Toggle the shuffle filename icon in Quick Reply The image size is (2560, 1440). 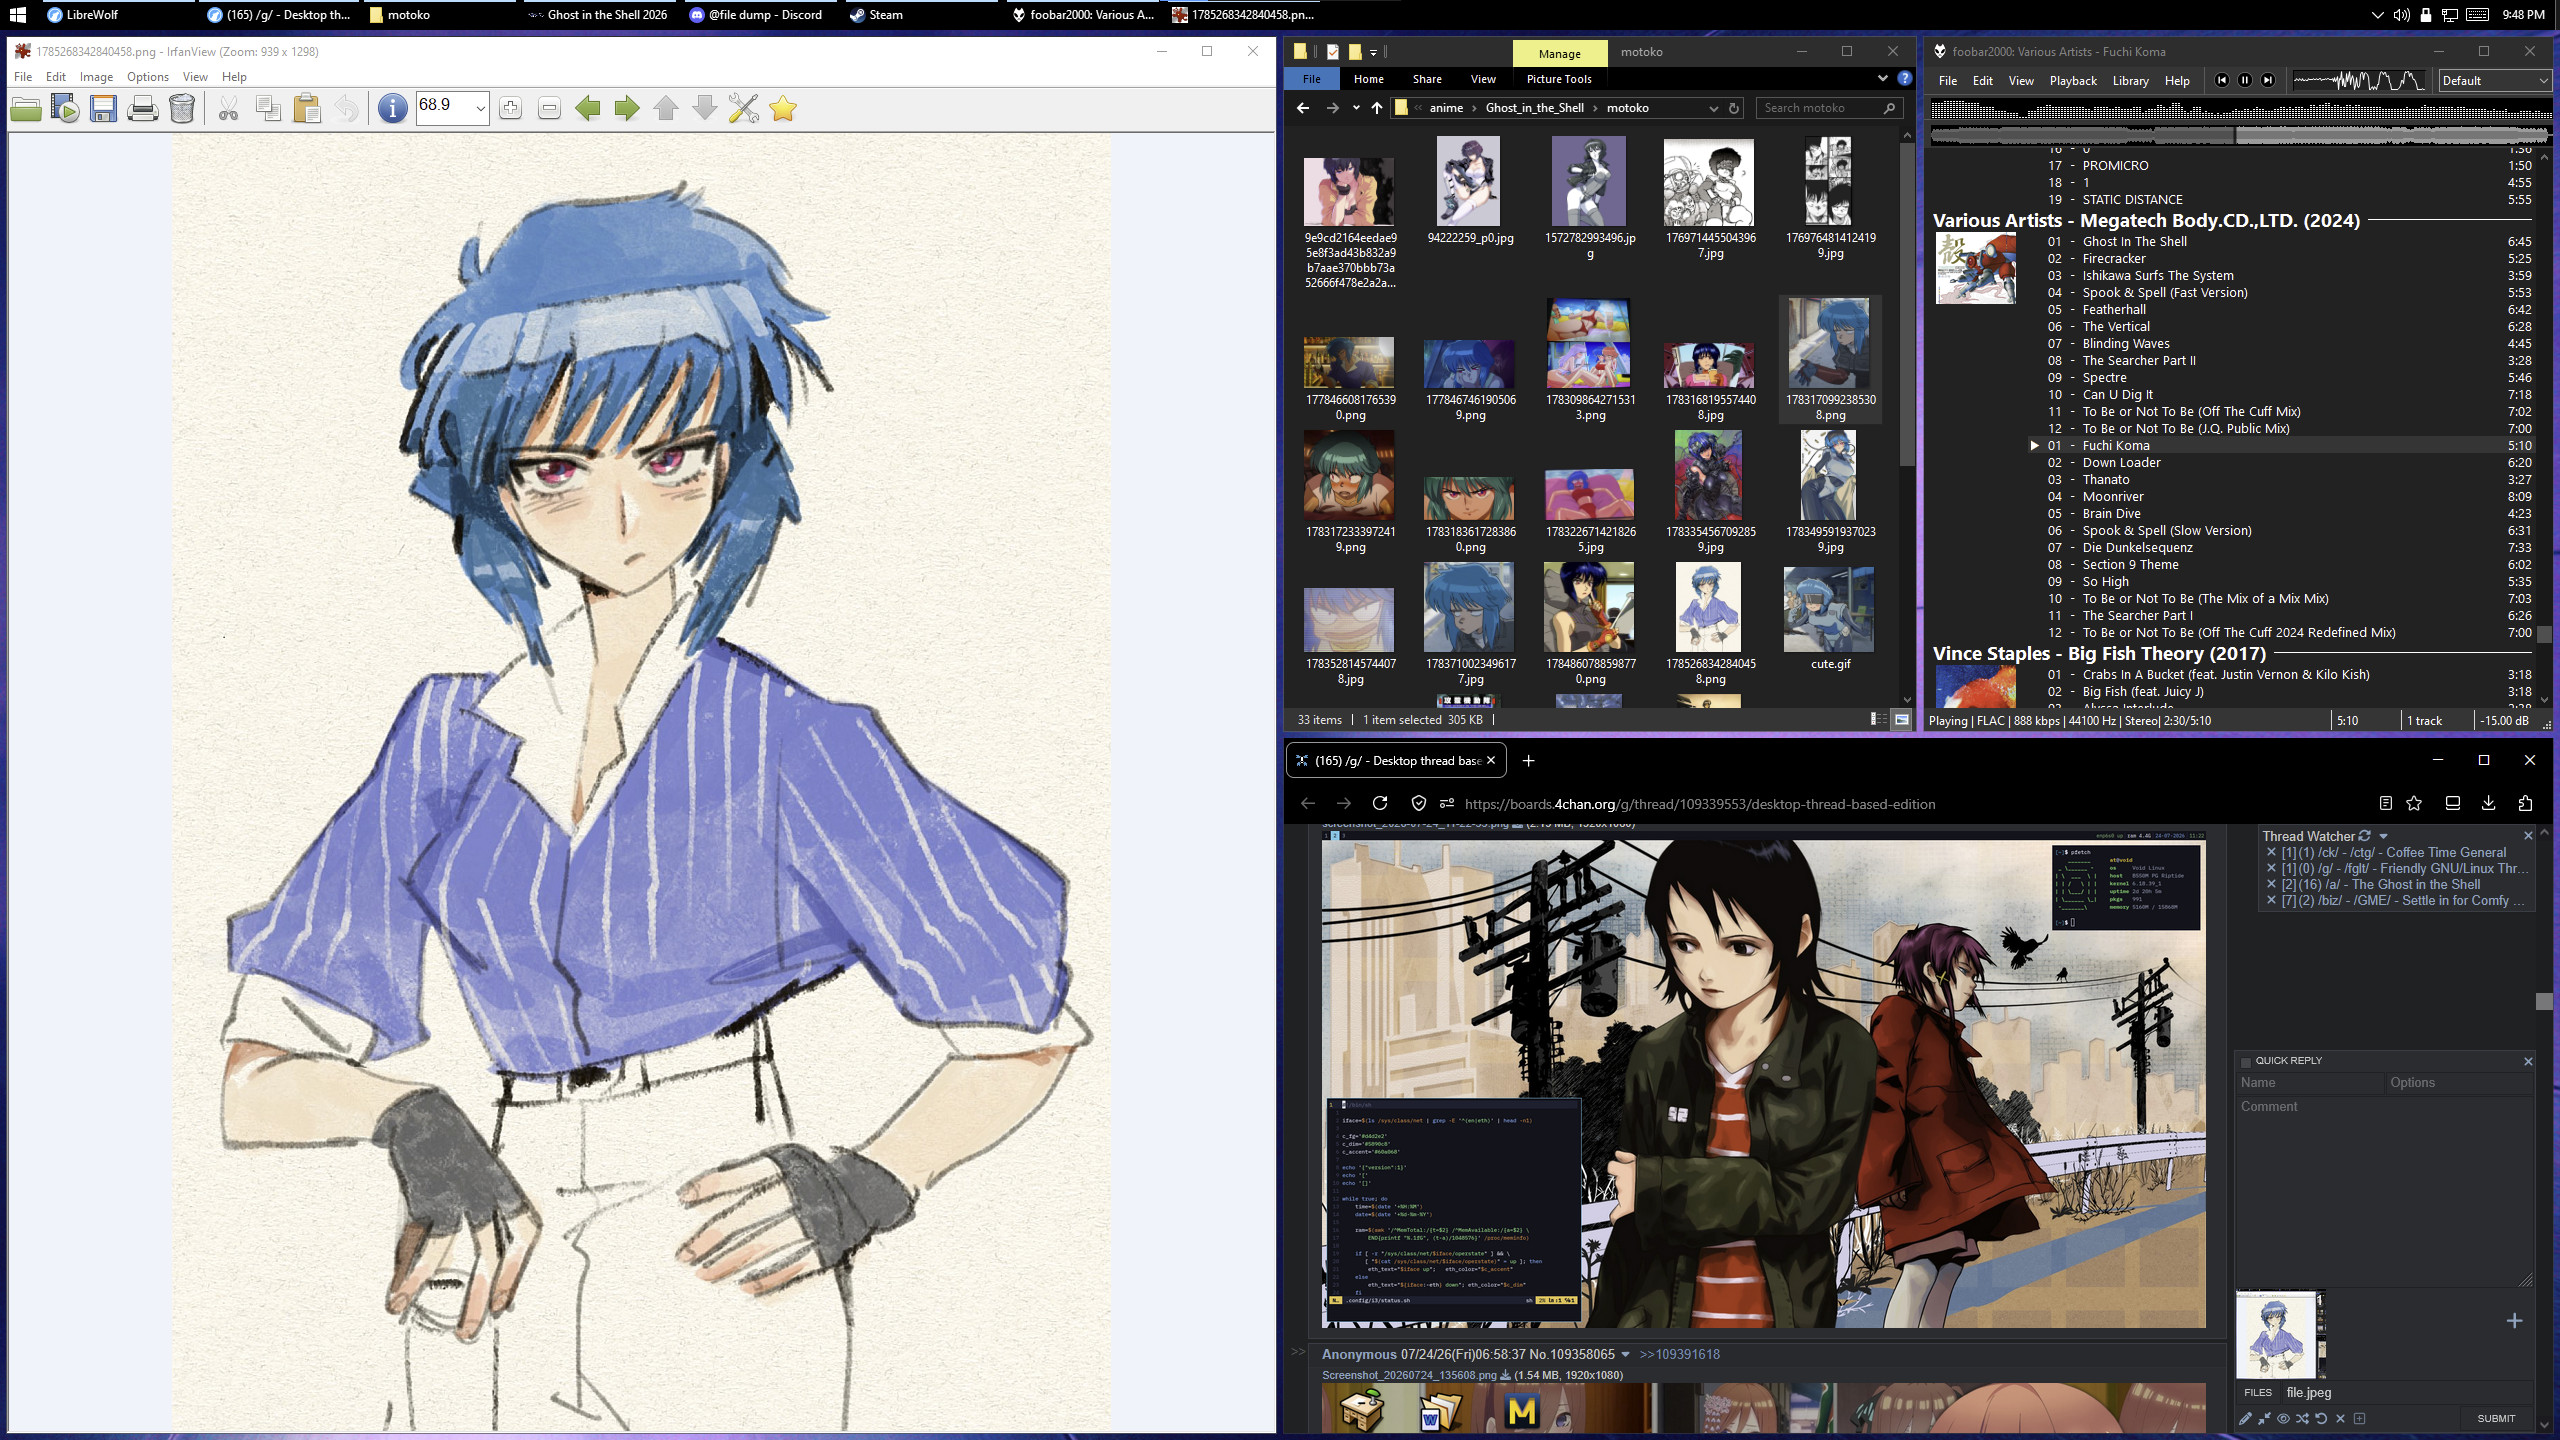(x=2302, y=1418)
